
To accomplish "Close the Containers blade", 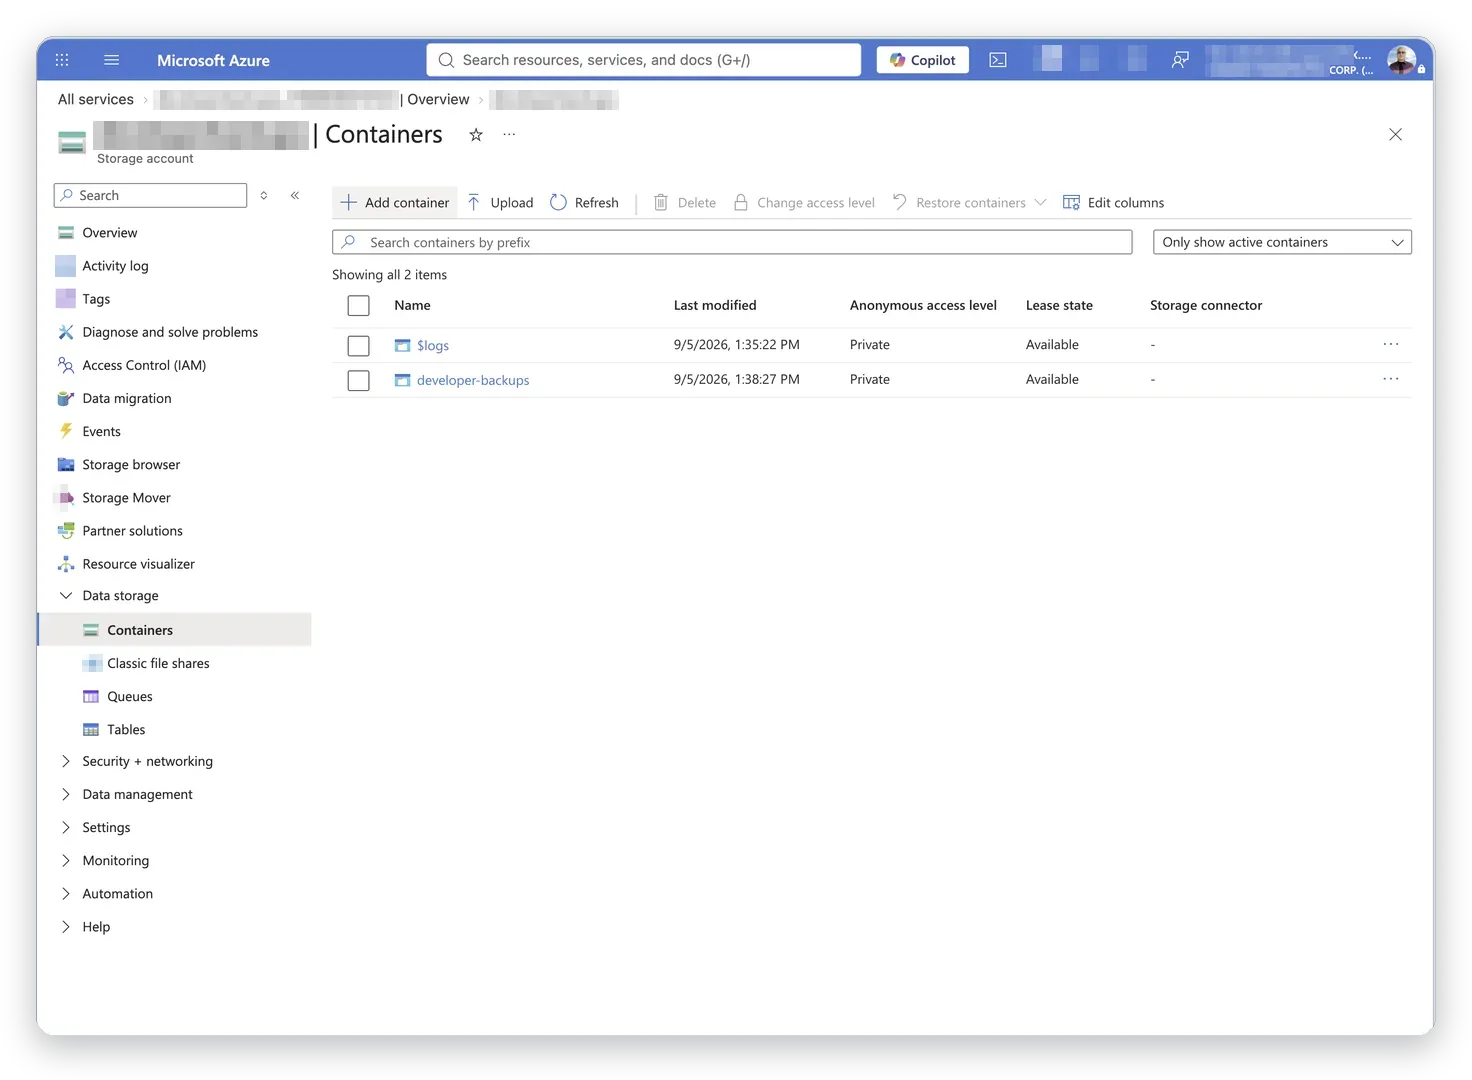I will coord(1395,134).
